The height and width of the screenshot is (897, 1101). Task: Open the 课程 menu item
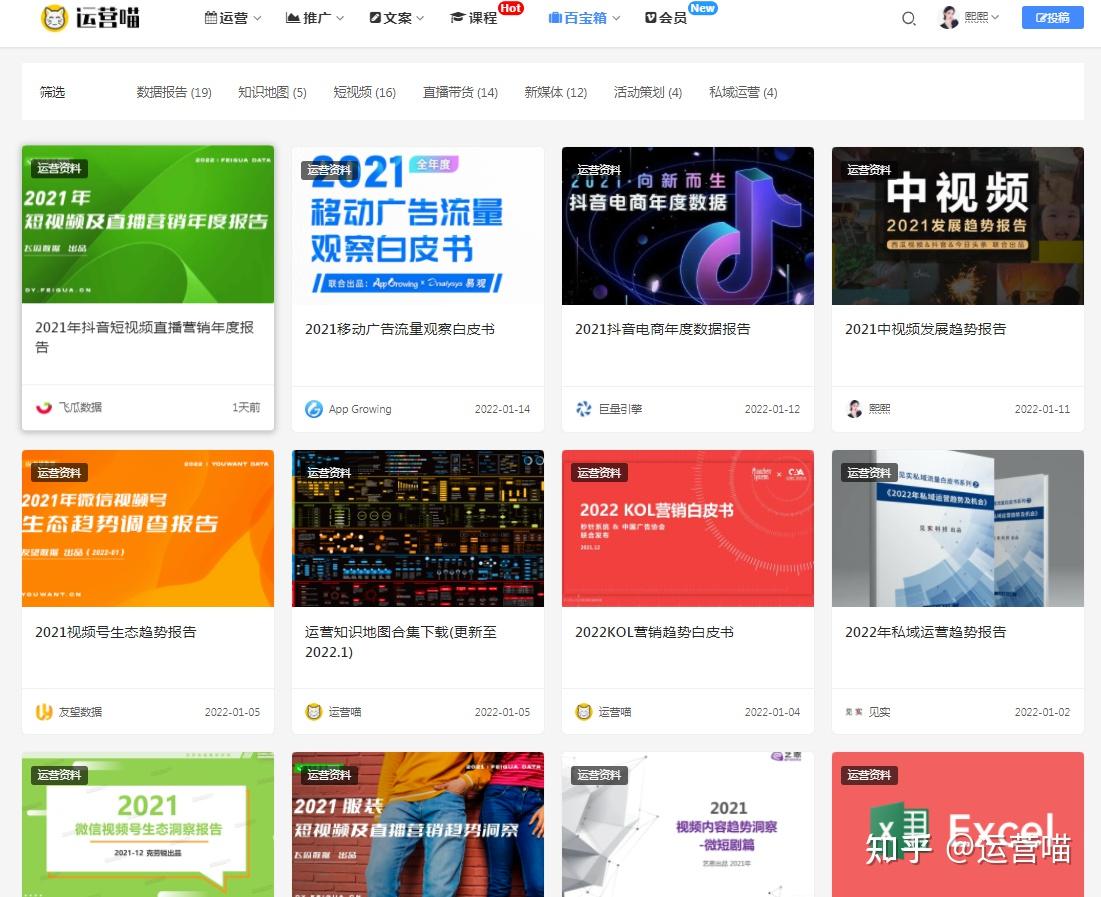point(474,18)
